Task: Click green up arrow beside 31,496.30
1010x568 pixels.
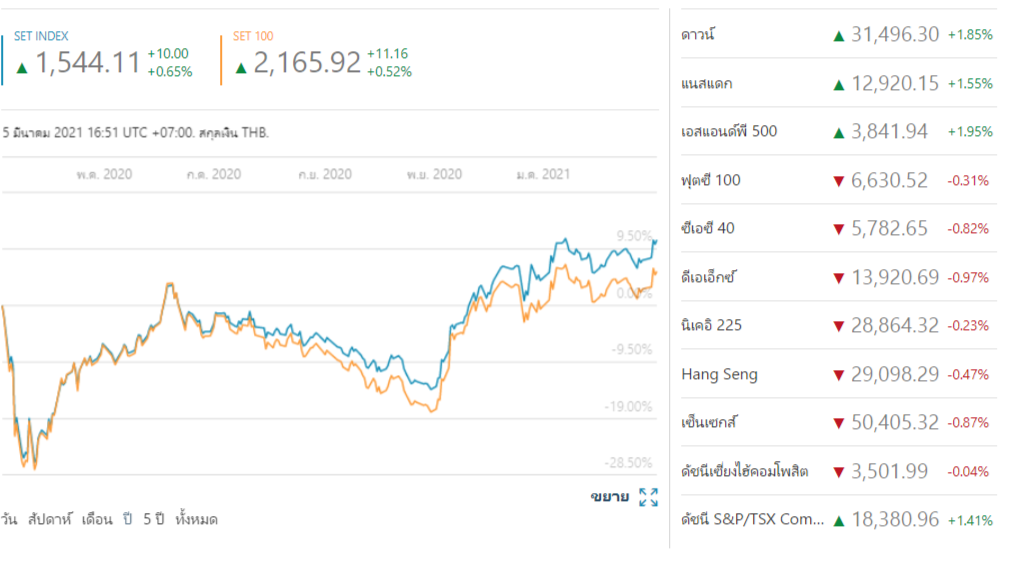Action: [839, 35]
